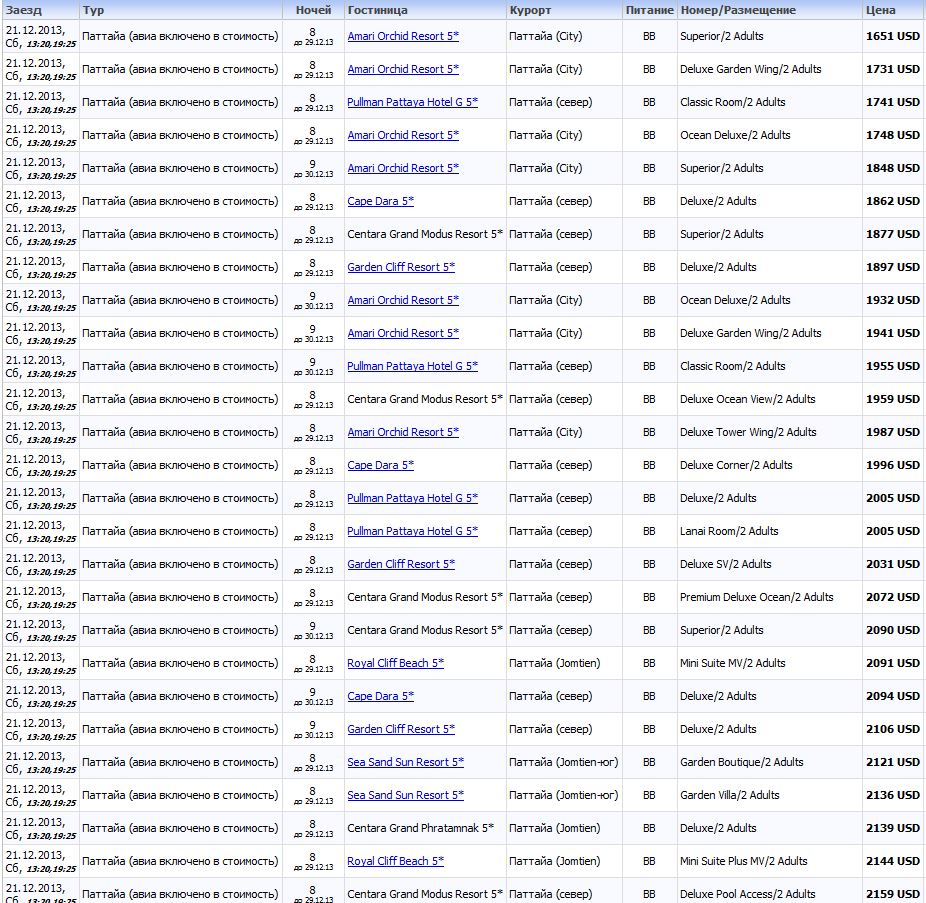Open Sea Sand Sun Resort link for Garden Villa
Screen dimensions: 926x903
pos(405,796)
